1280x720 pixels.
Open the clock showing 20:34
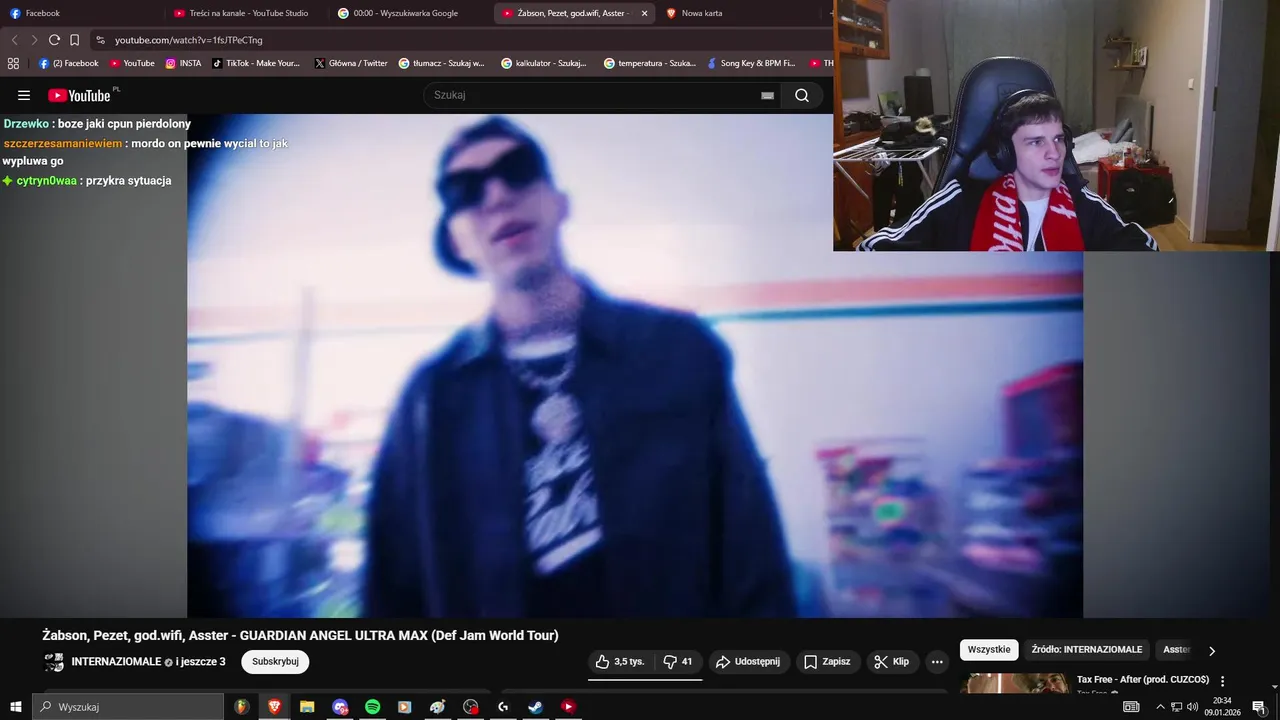1222,707
